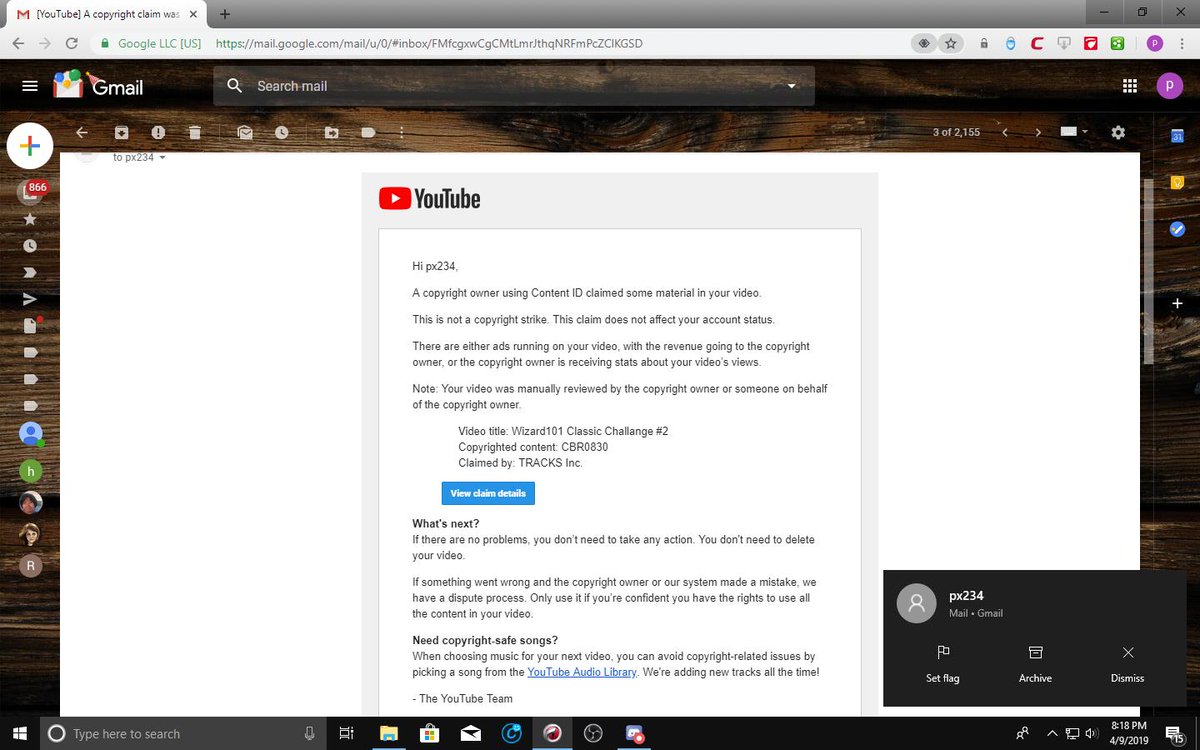
Task: Click the Gmail logo
Action: click(99, 85)
